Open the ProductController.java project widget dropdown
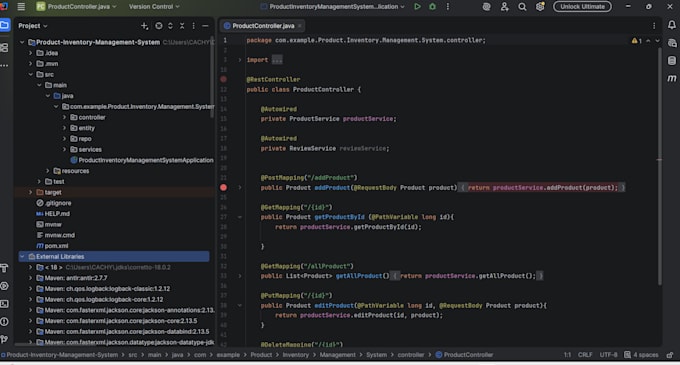The height and width of the screenshot is (365, 680). pos(76,7)
